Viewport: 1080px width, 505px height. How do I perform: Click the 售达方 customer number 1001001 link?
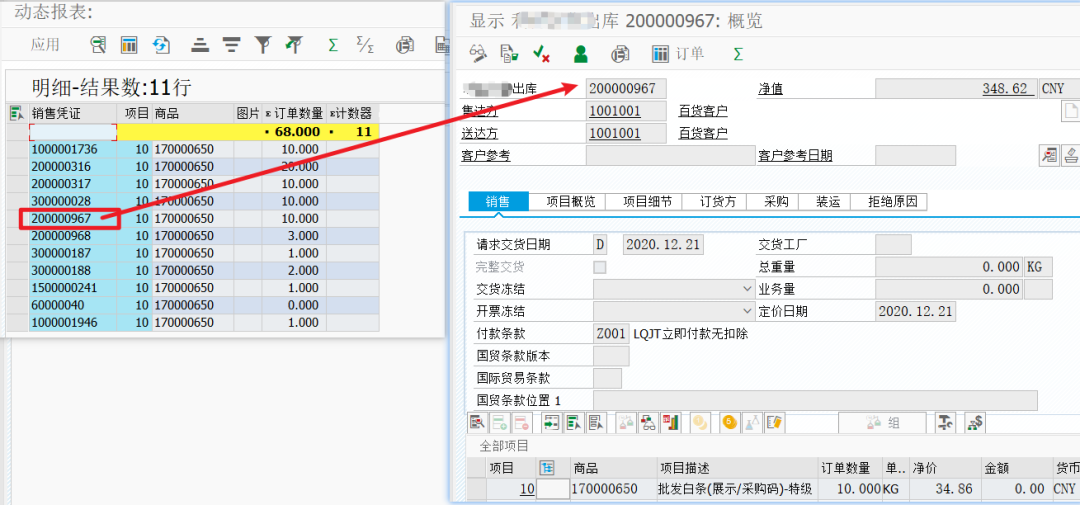click(615, 111)
